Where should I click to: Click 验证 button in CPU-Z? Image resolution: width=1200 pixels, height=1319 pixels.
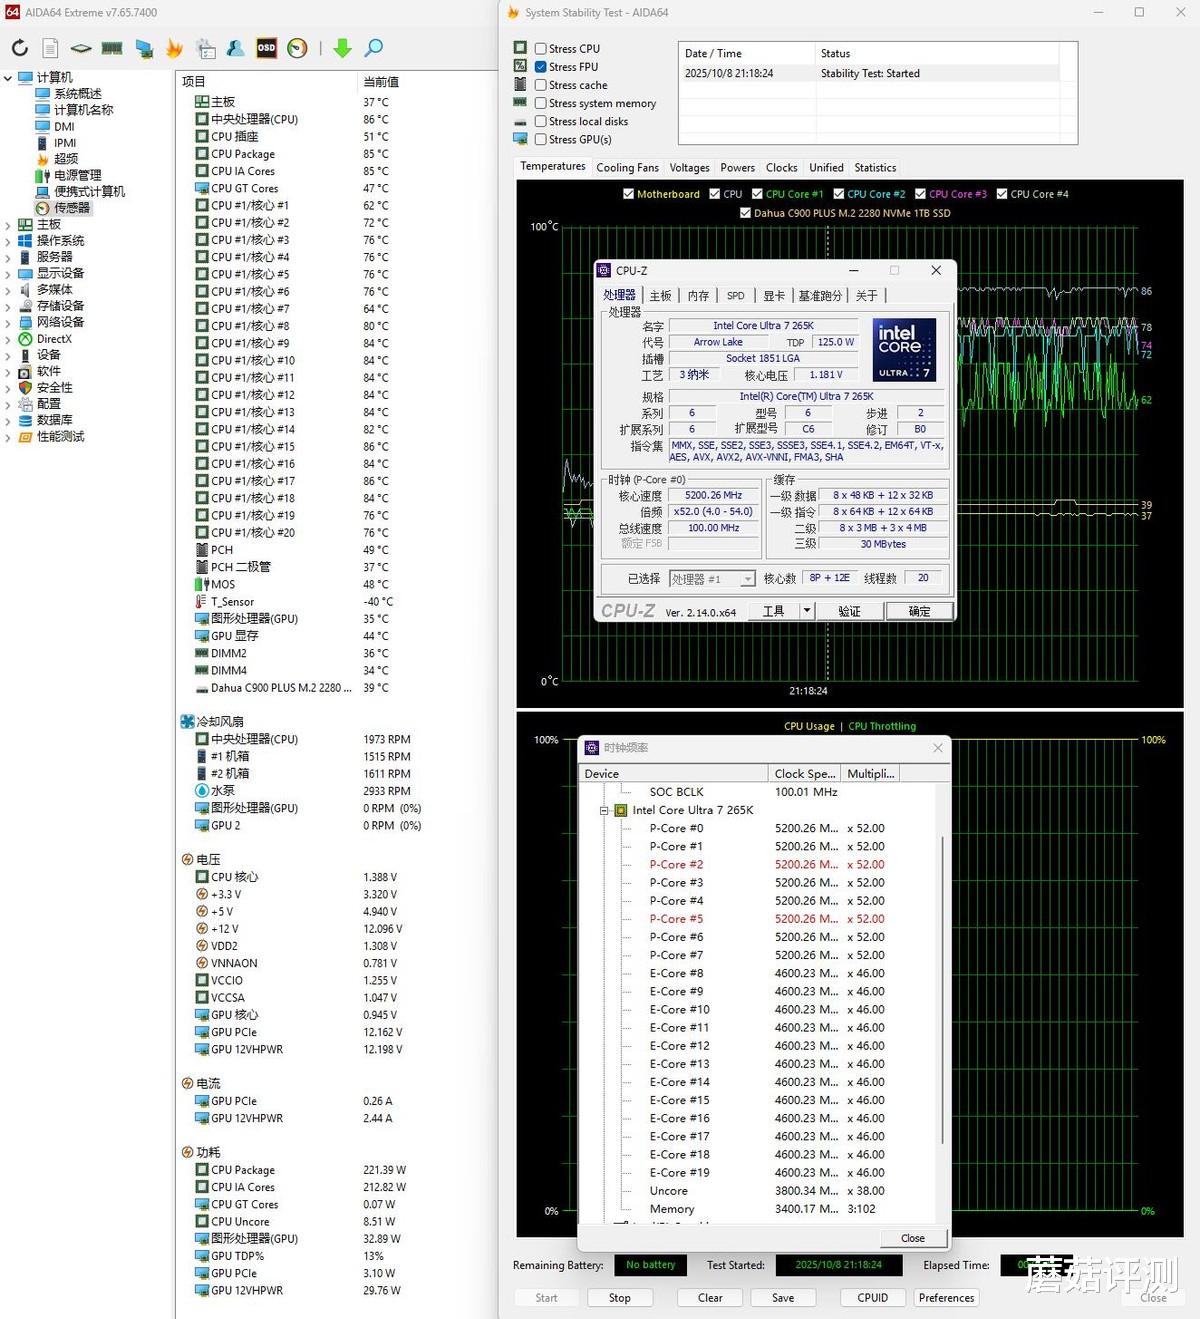tap(849, 611)
